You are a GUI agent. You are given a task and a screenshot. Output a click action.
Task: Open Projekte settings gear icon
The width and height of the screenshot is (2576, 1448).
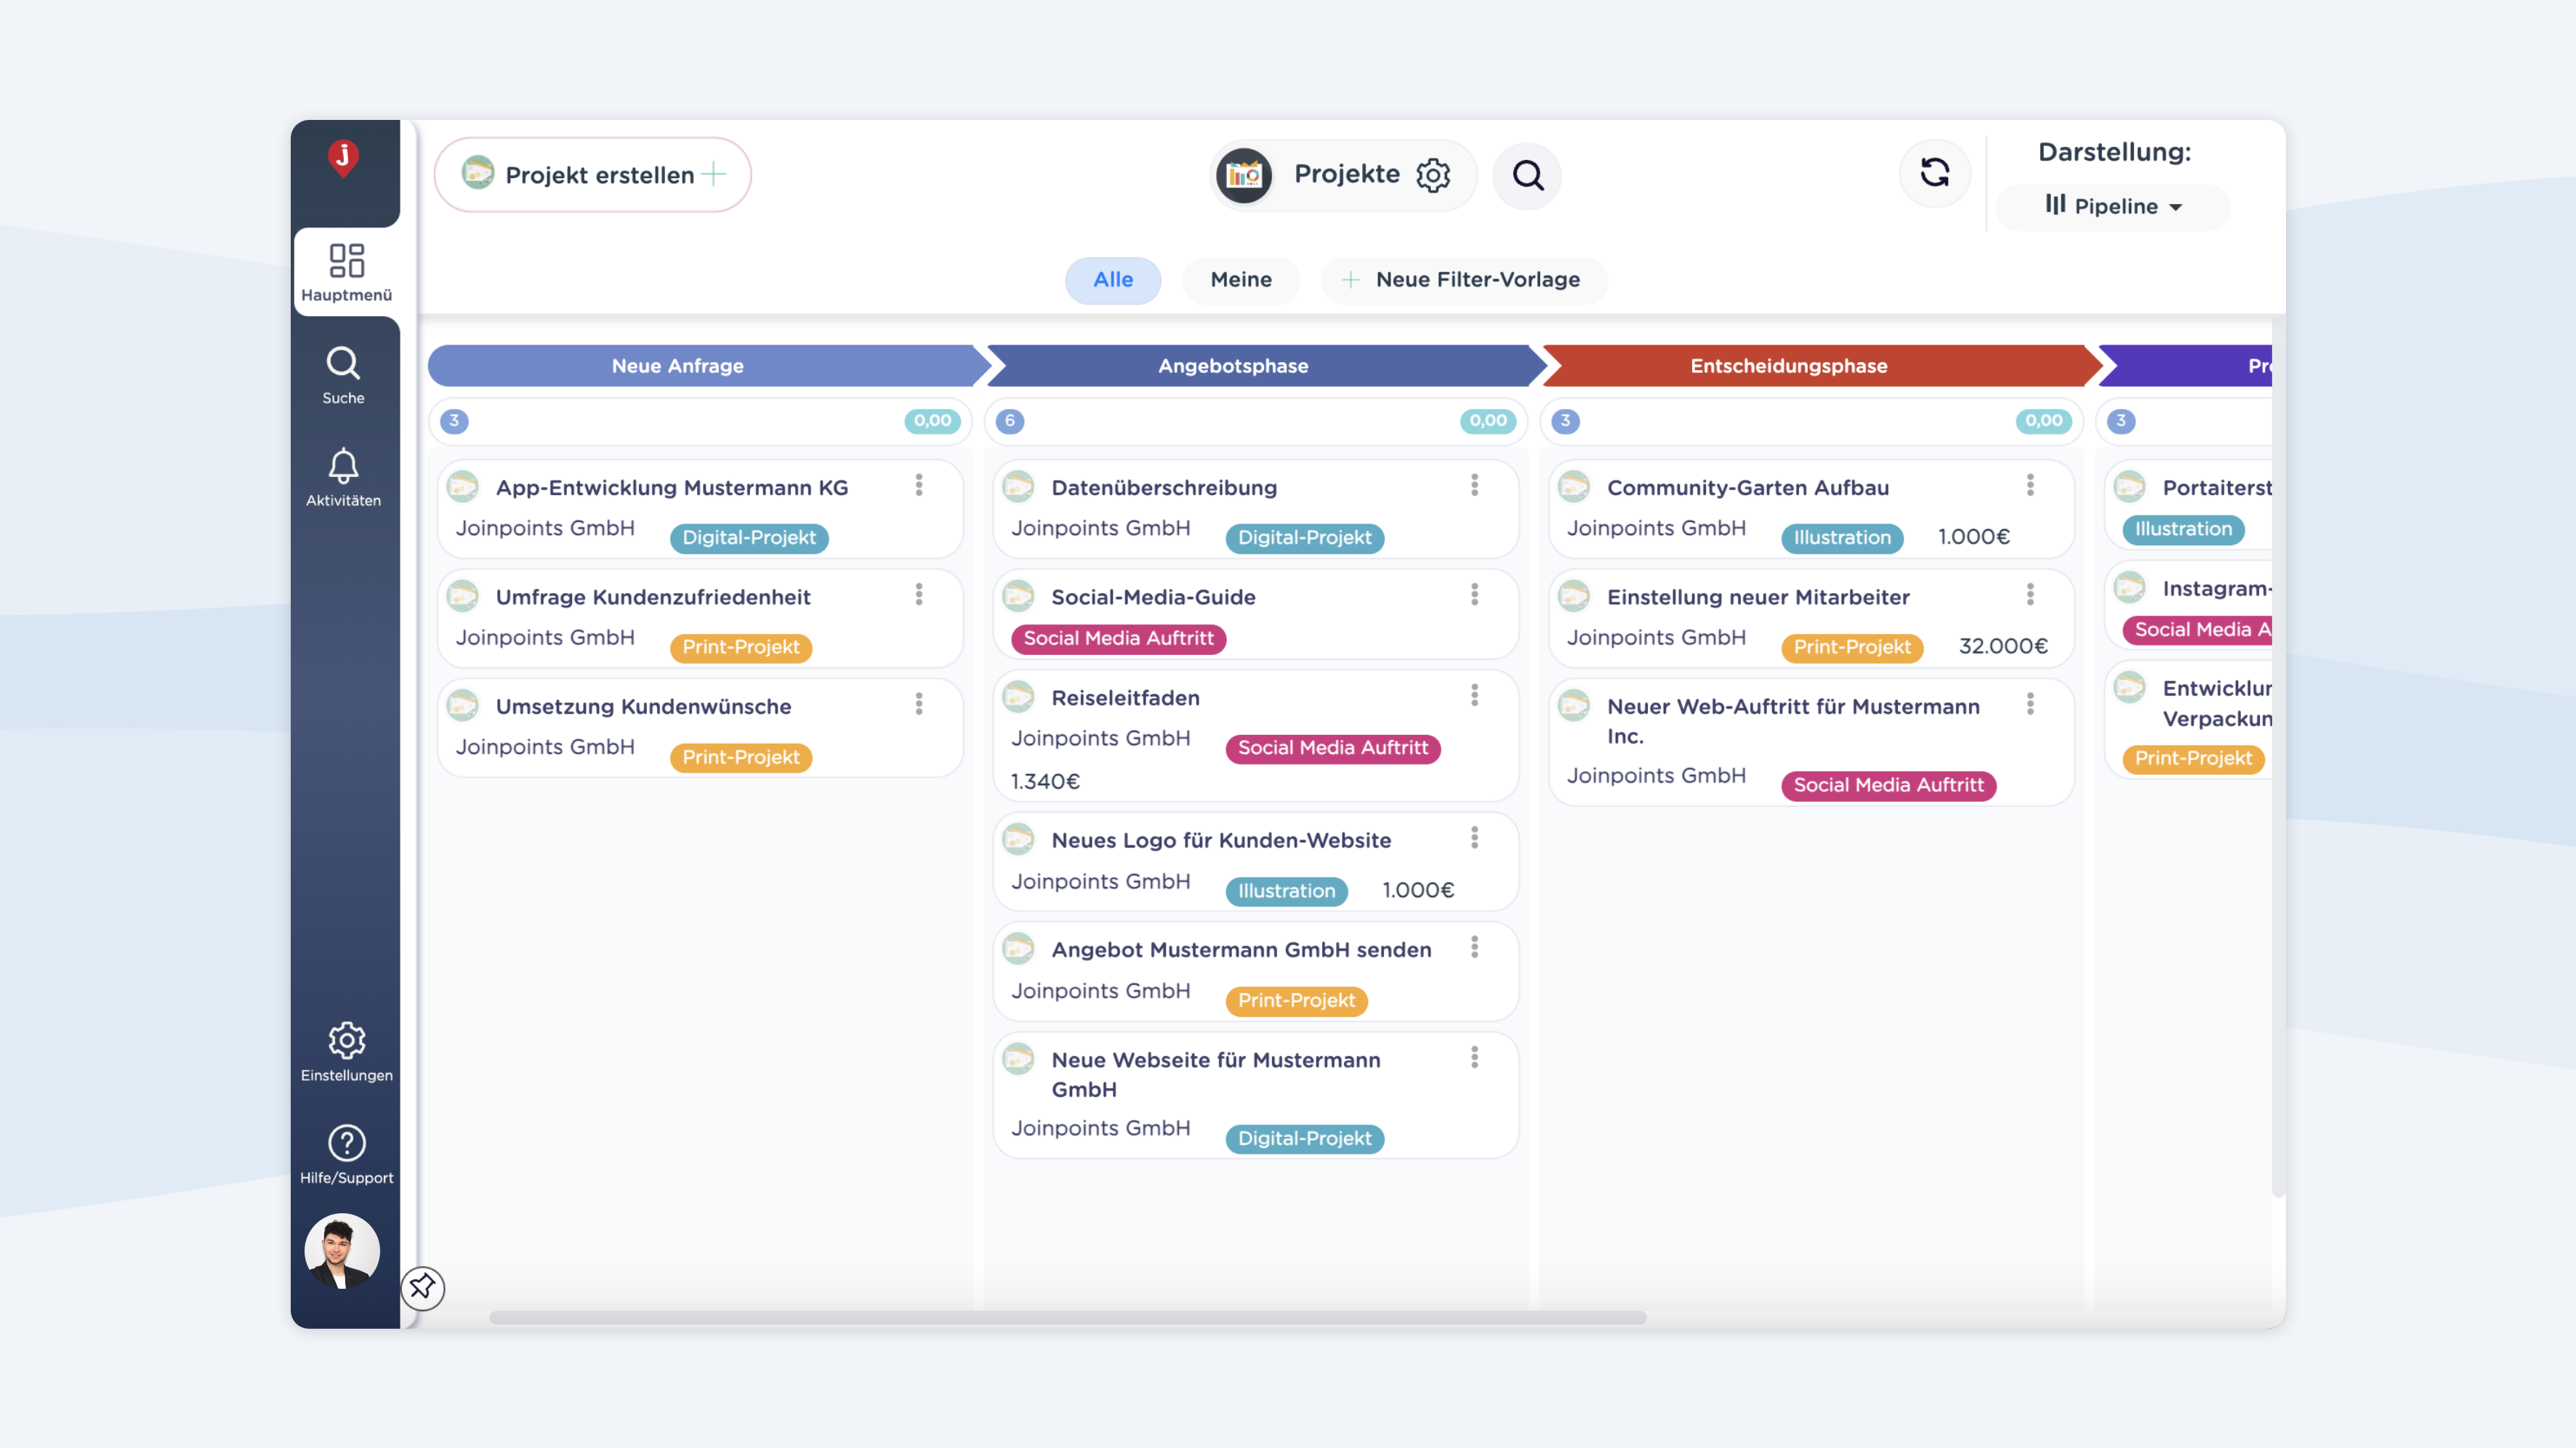coord(1432,175)
